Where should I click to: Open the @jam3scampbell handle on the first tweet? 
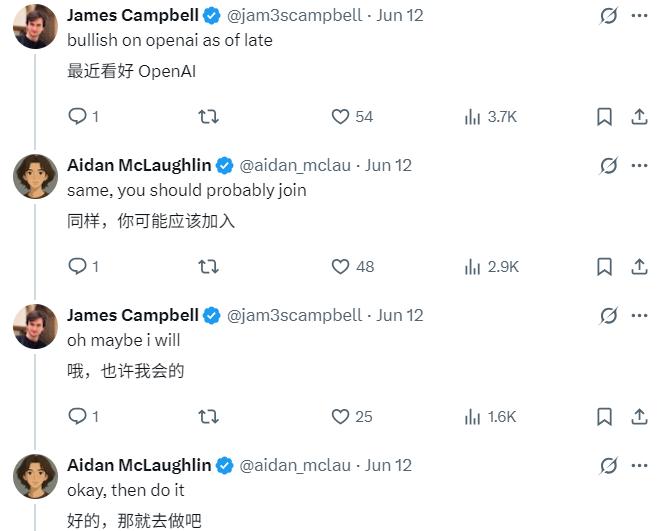[x=294, y=16]
